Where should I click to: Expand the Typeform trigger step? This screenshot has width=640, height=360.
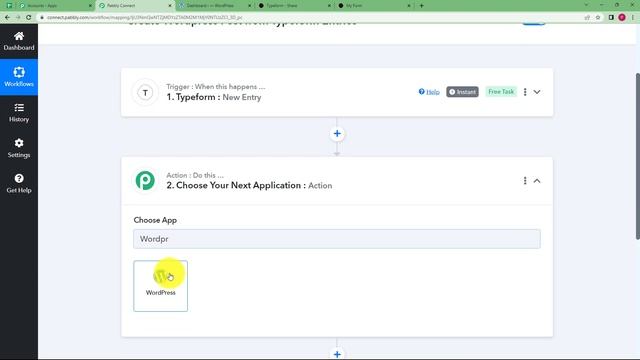click(537, 92)
